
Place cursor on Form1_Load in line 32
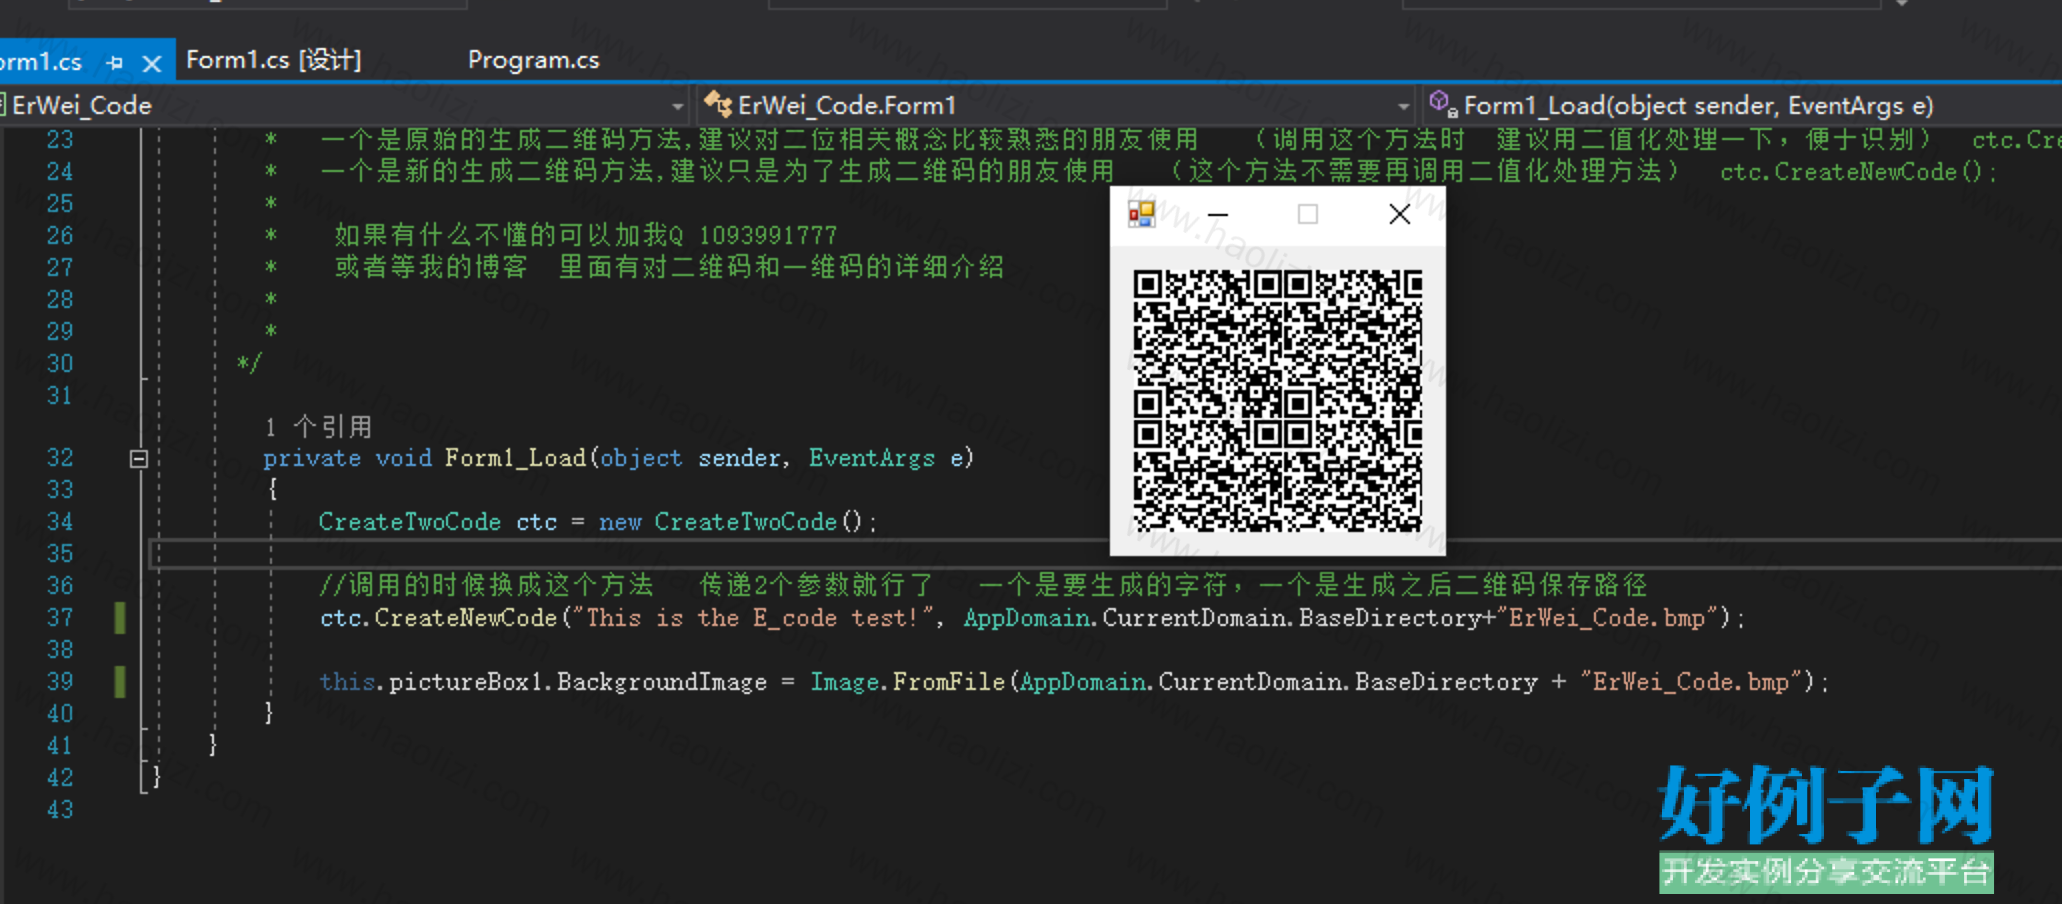coord(516,458)
